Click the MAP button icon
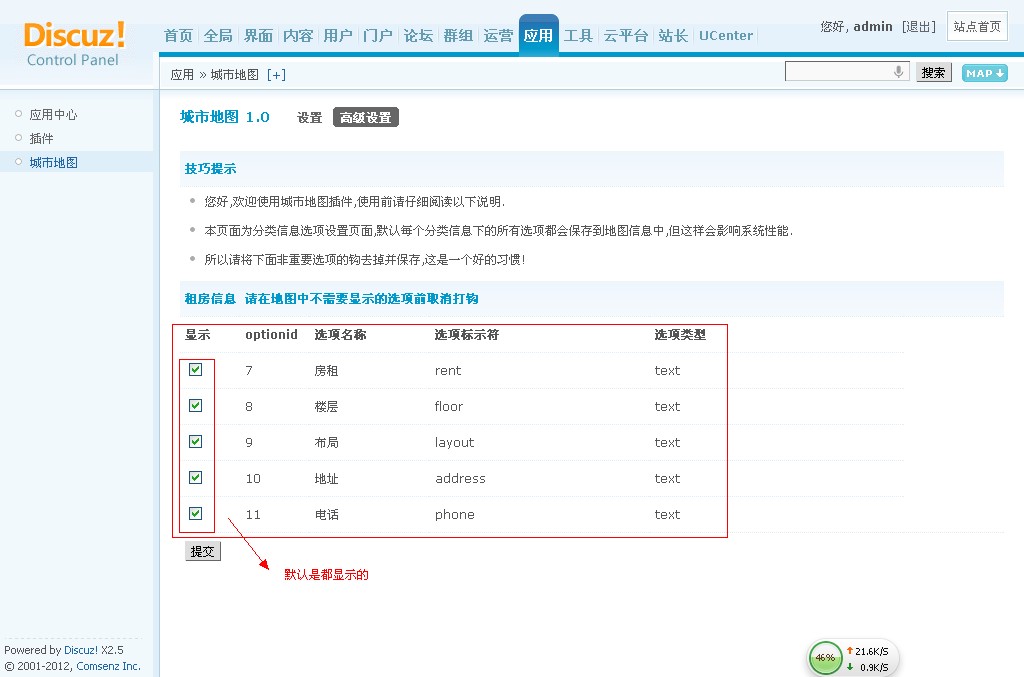This screenshot has height=677, width=1024. [x=984, y=73]
